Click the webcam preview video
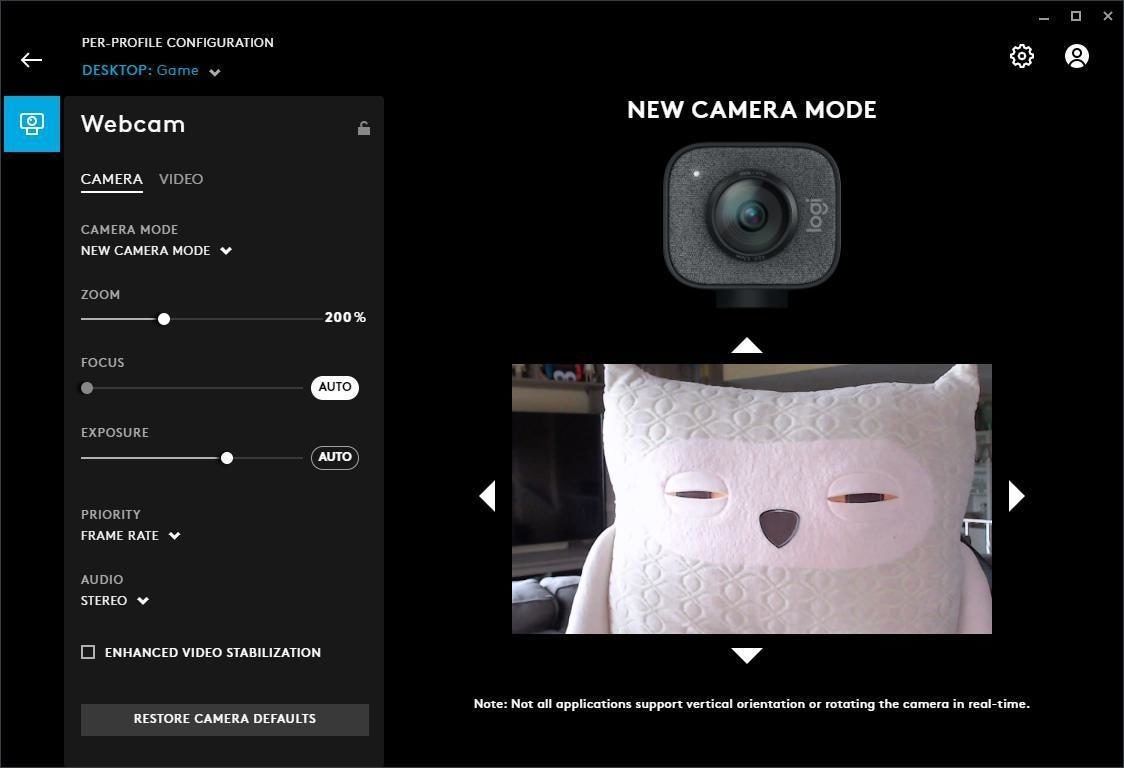The height and width of the screenshot is (768, 1124). coord(752,499)
